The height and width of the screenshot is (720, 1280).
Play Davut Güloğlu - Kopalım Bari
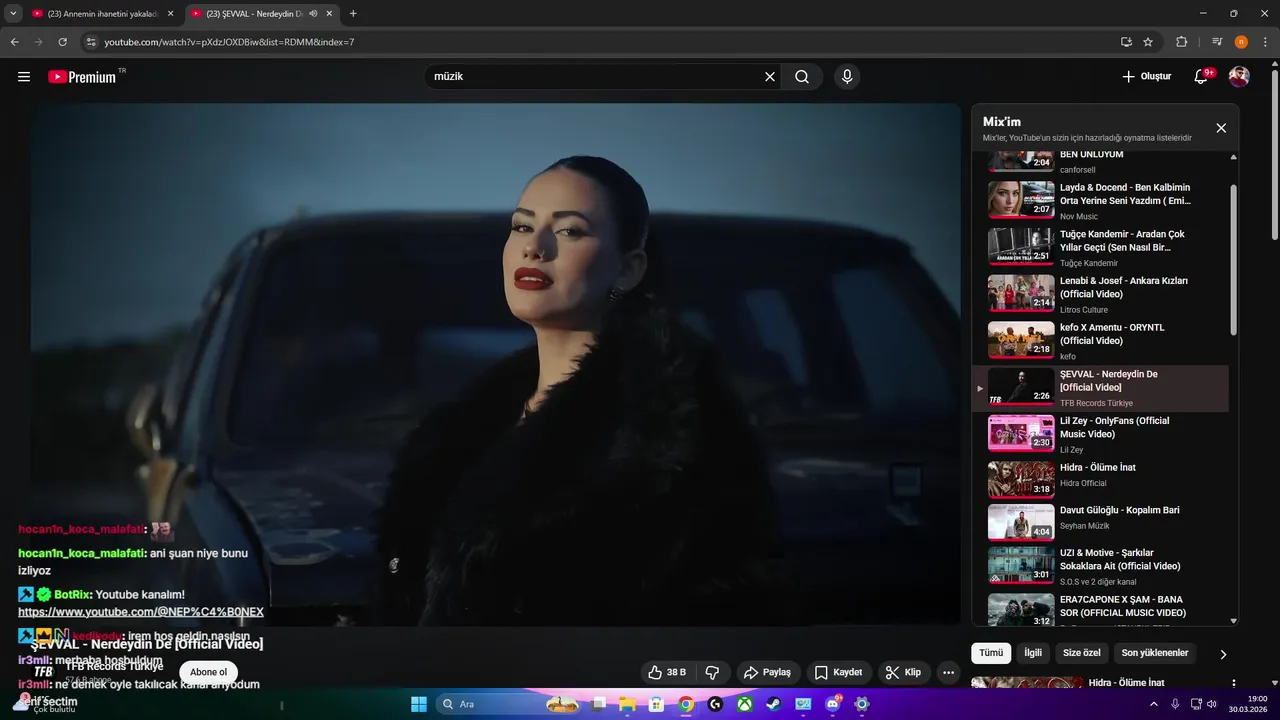(x=1100, y=521)
